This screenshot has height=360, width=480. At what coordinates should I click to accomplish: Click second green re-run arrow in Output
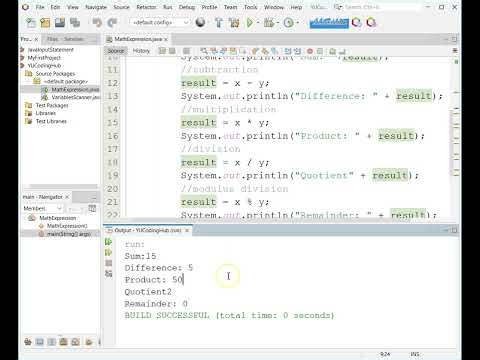click(x=108, y=252)
